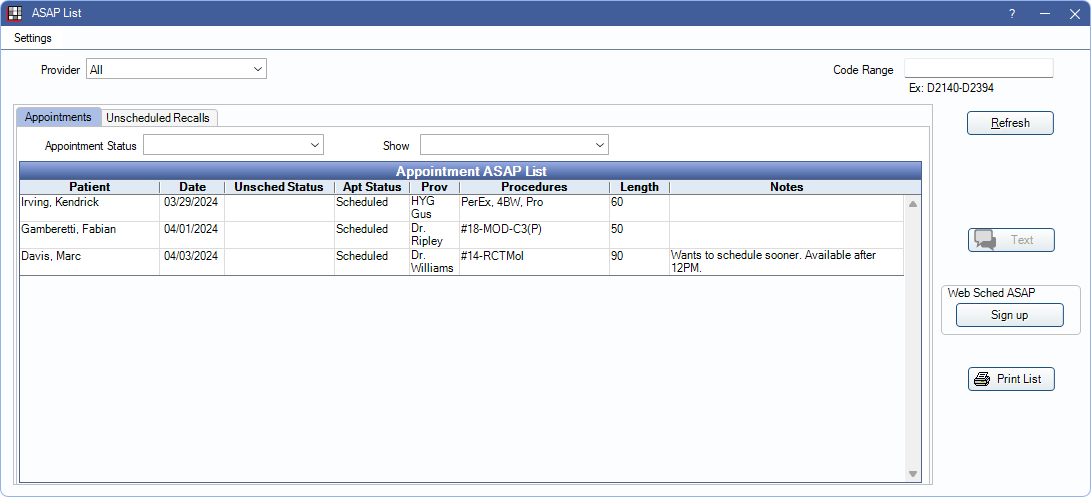This screenshot has height=497, width=1091.
Task: Switch to the Unscheduled Recalls tab
Action: pyautogui.click(x=158, y=117)
